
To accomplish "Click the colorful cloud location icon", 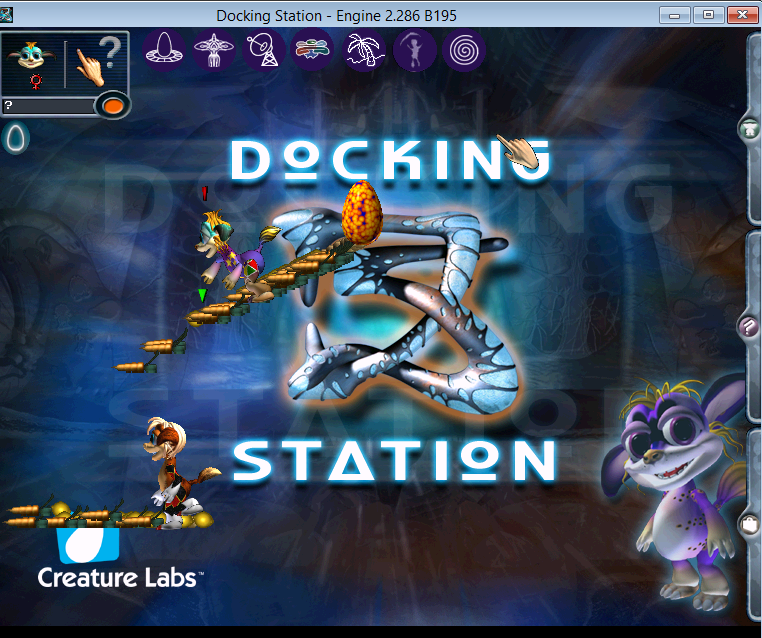I will 313,49.
